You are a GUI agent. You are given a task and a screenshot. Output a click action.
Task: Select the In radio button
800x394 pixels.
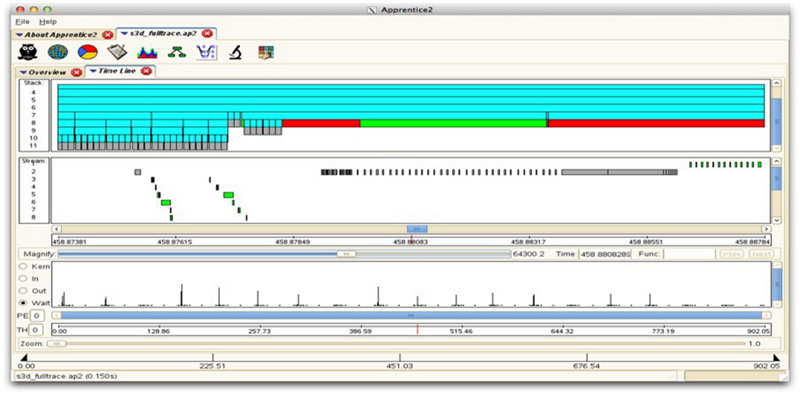[23, 279]
